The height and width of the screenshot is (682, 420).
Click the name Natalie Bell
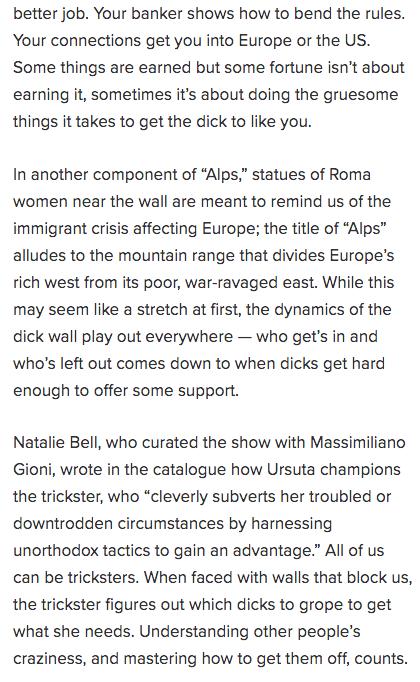click(x=57, y=442)
